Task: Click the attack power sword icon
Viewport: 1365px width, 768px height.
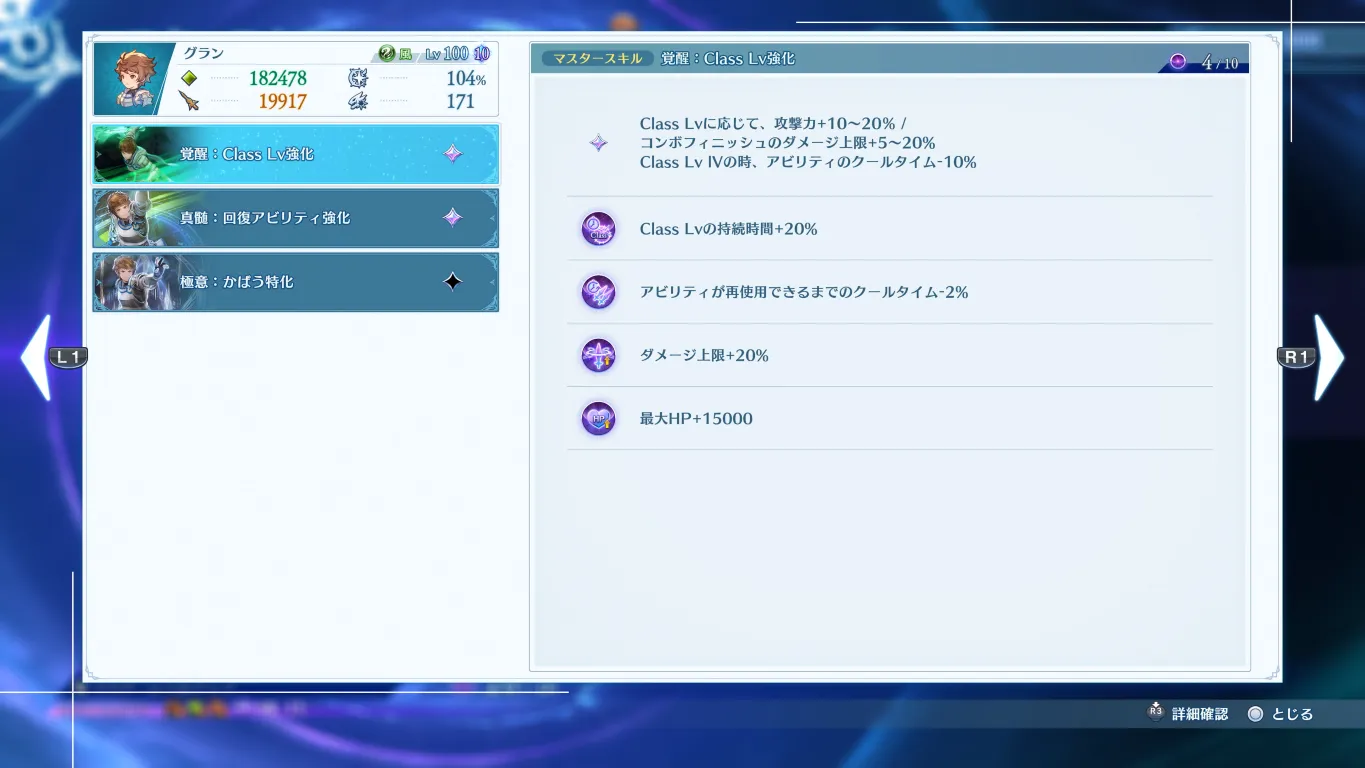Action: (189, 101)
